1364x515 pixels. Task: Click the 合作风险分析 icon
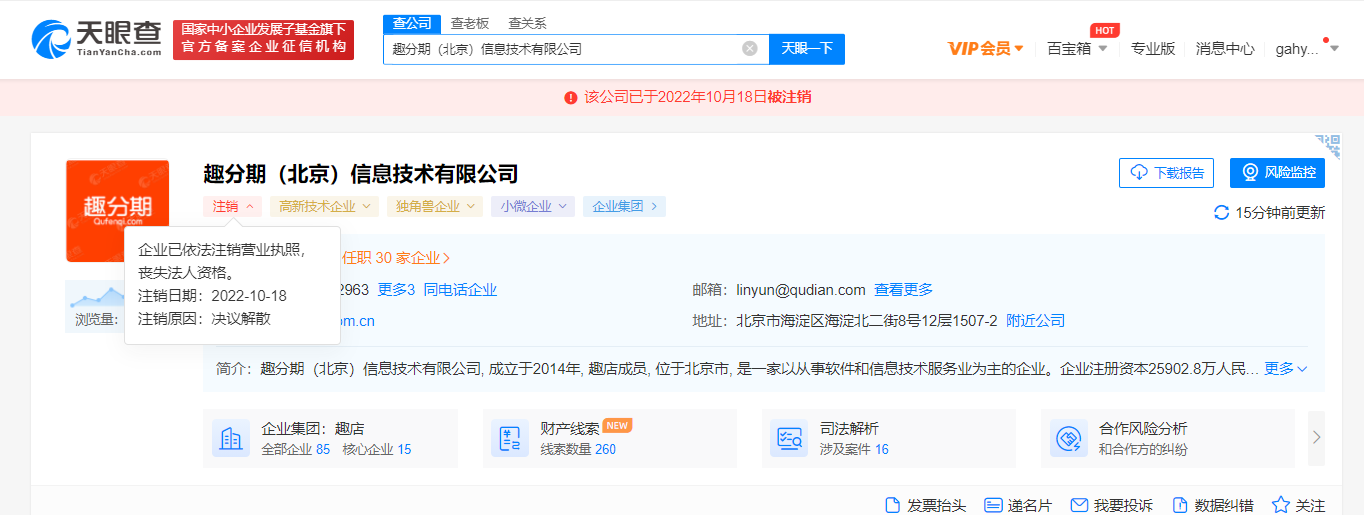point(1068,438)
